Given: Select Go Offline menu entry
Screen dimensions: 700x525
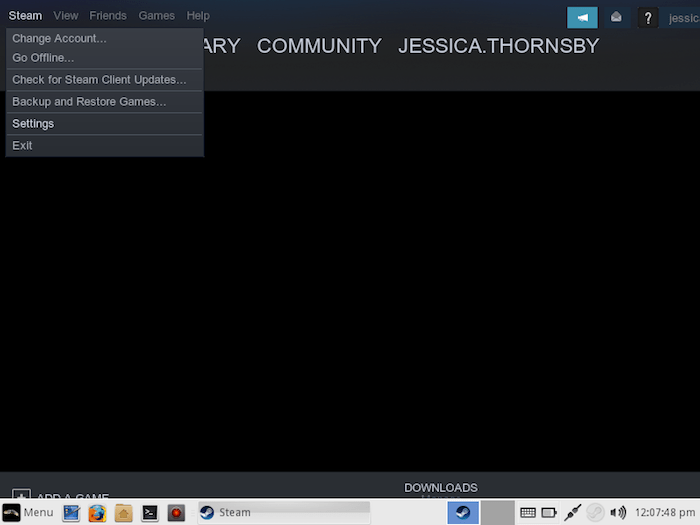Looking at the screenshot, I should 104,58.
